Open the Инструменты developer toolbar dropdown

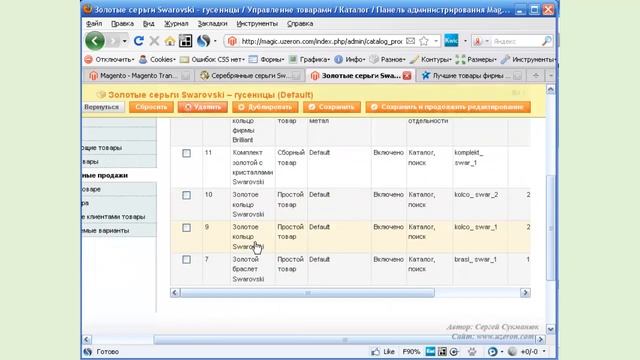(x=529, y=60)
